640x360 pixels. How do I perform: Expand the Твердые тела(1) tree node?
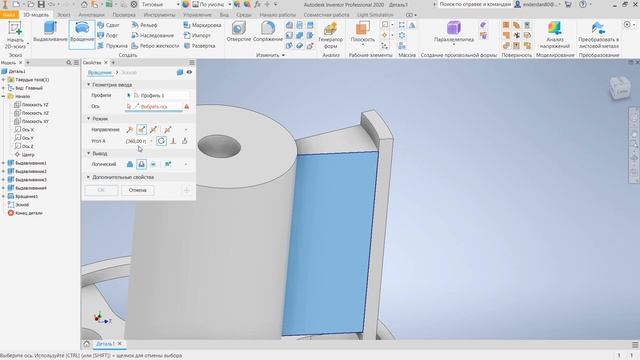pyautogui.click(x=4, y=80)
